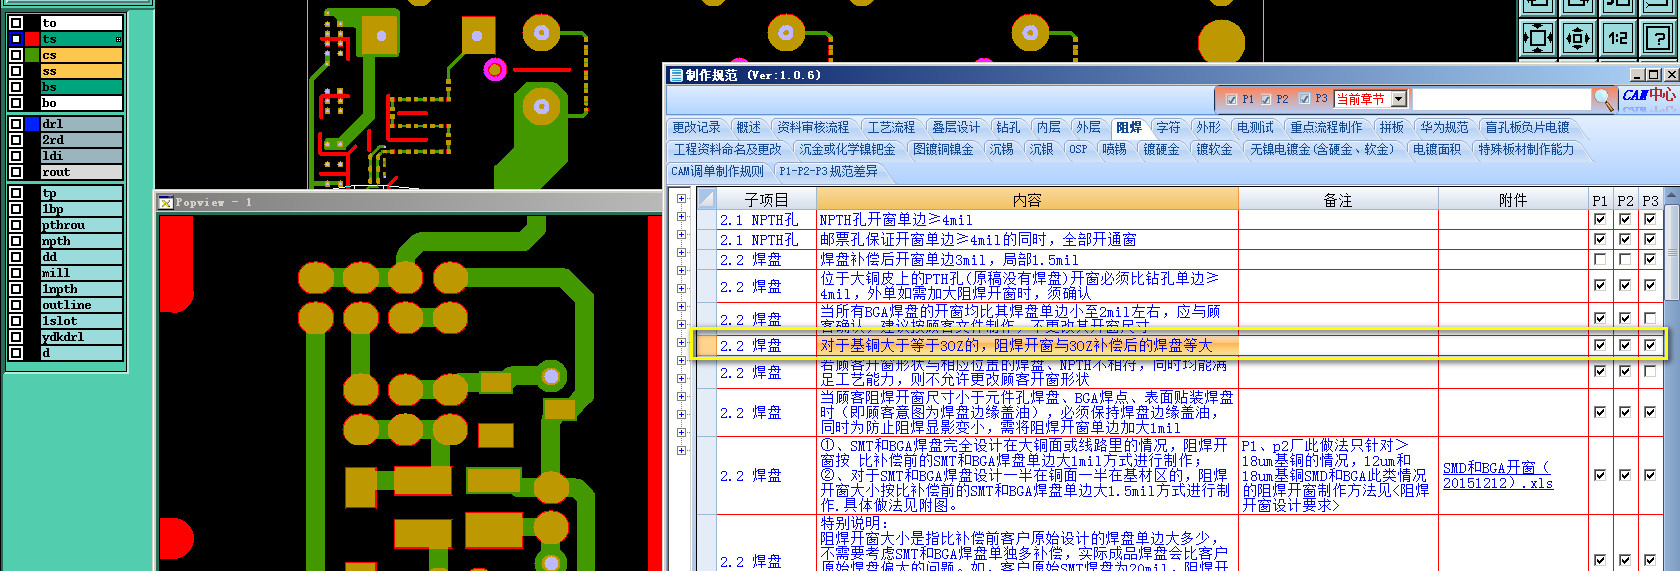Open the 更改记录 tab
Screen dimensions: 1680x571
click(696, 127)
